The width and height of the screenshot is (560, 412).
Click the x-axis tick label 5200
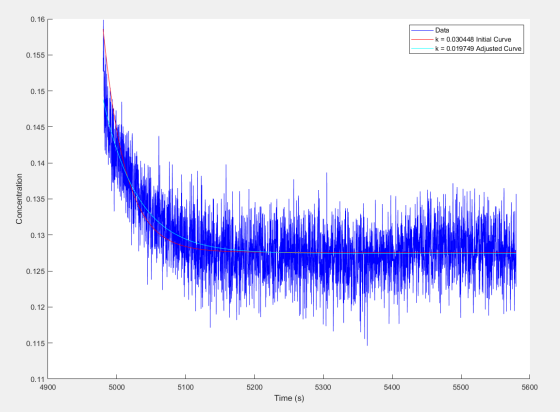pos(254,387)
